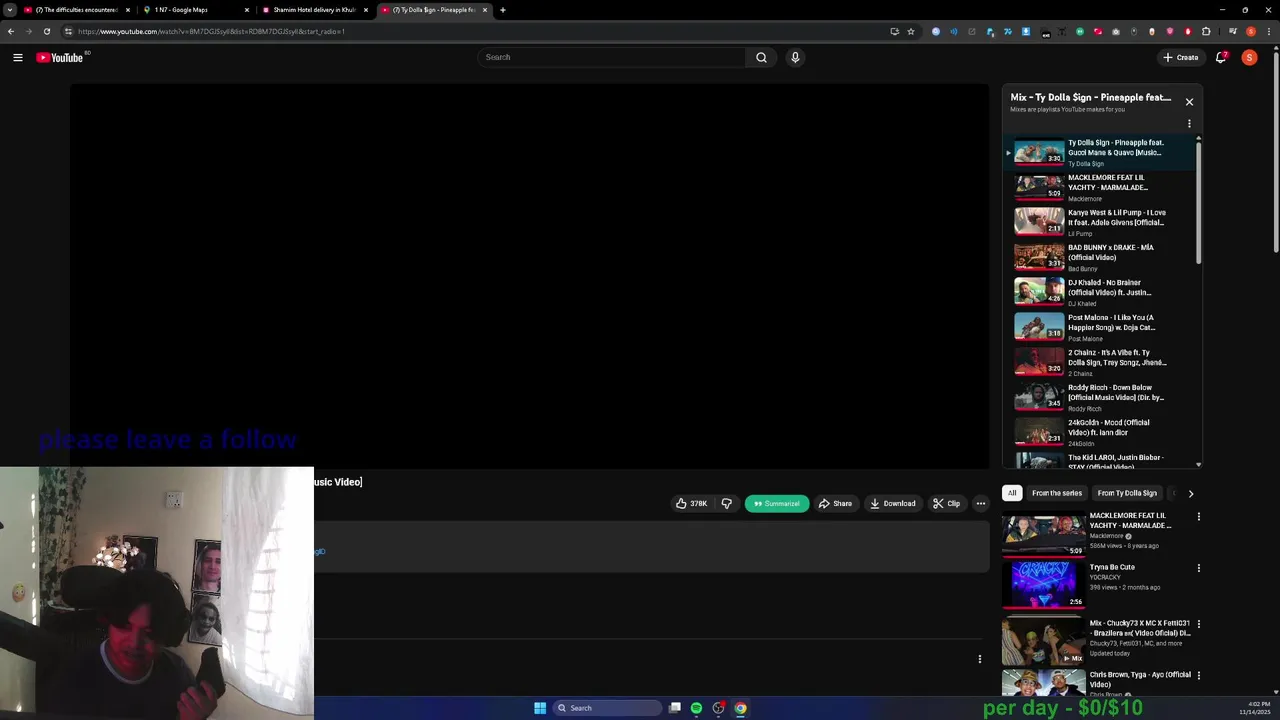
Task: Go back in browser history
Action: [11, 31]
